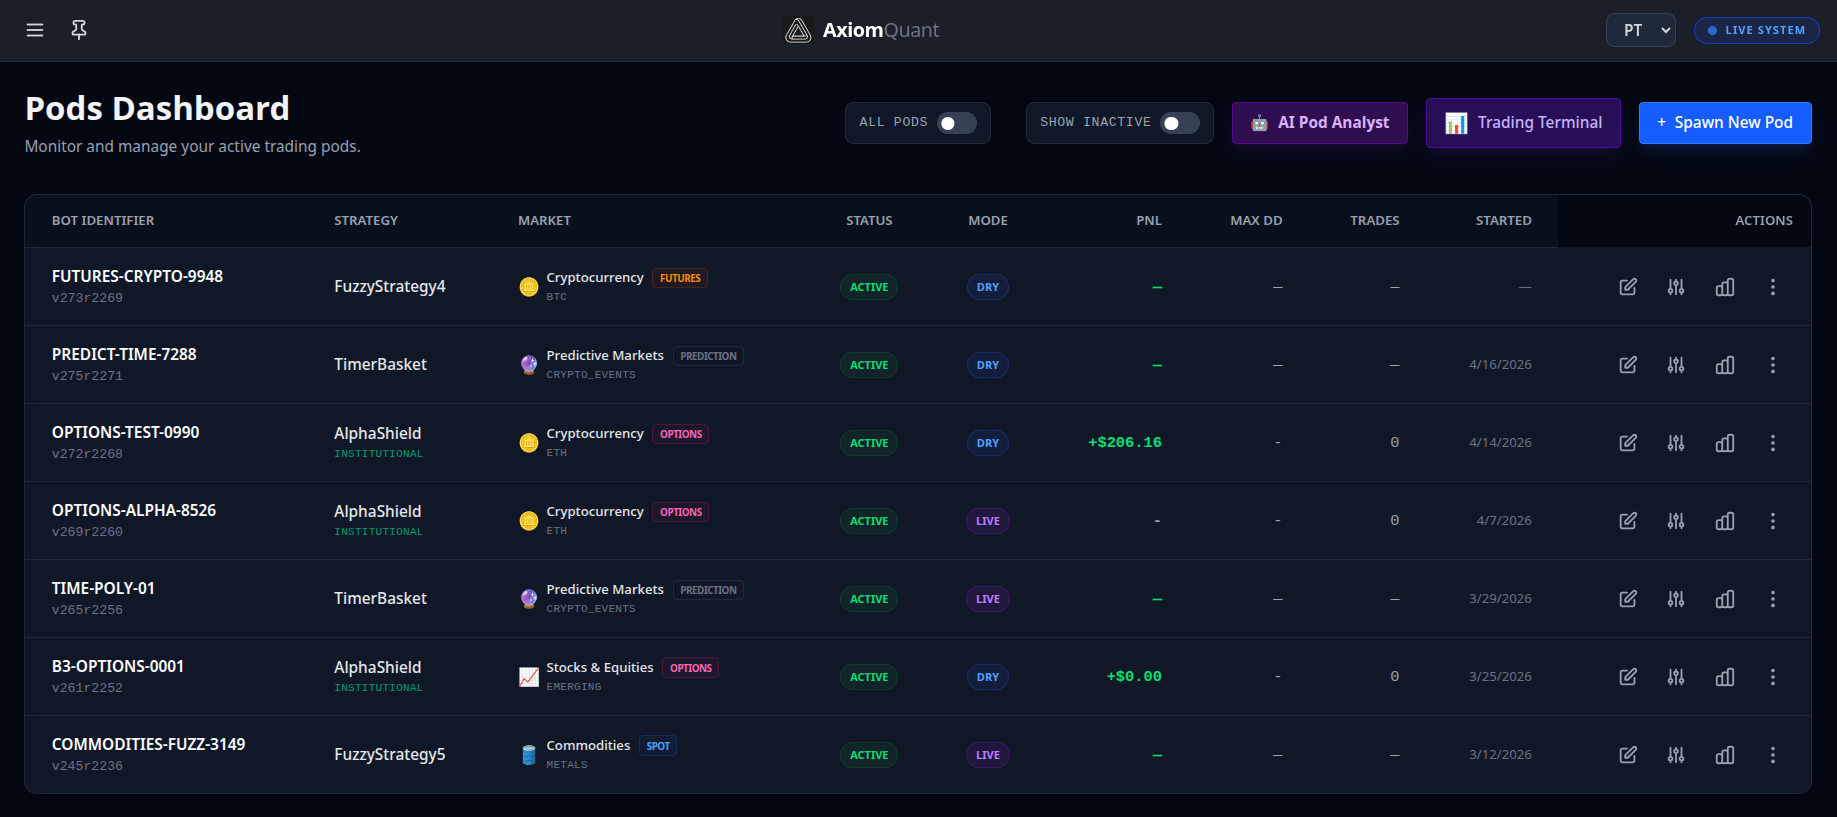Click PNL value +$206.16

point(1125,442)
